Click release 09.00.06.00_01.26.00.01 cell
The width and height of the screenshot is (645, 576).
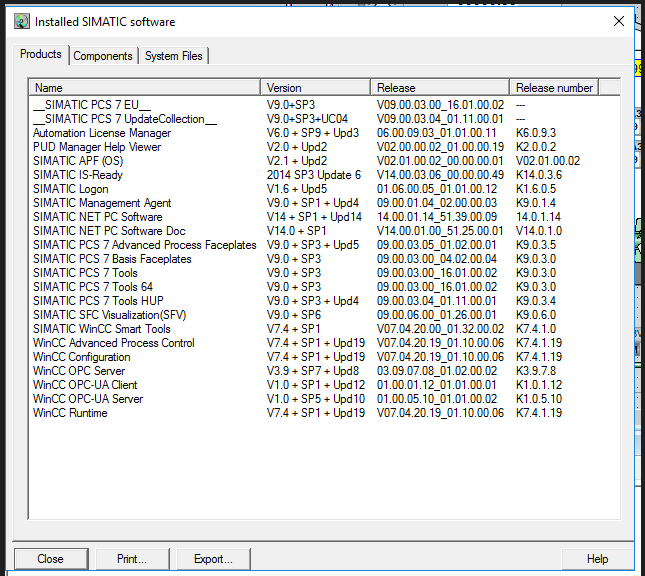coord(436,315)
